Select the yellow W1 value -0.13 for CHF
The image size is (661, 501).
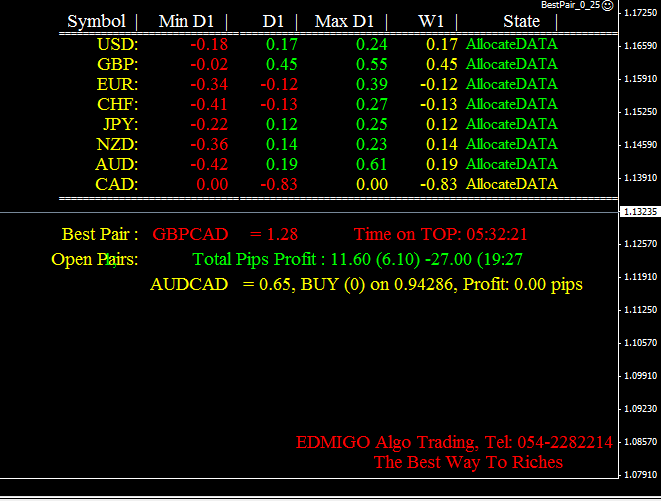coord(439,104)
